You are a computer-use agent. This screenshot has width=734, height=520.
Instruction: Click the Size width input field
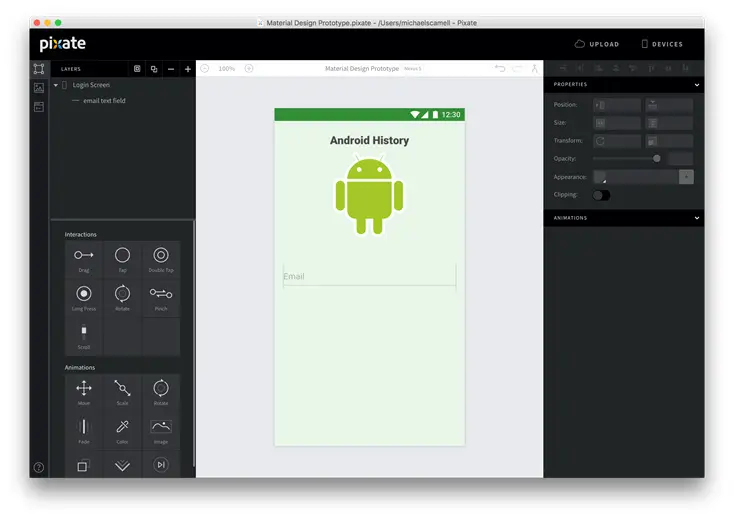click(617, 123)
